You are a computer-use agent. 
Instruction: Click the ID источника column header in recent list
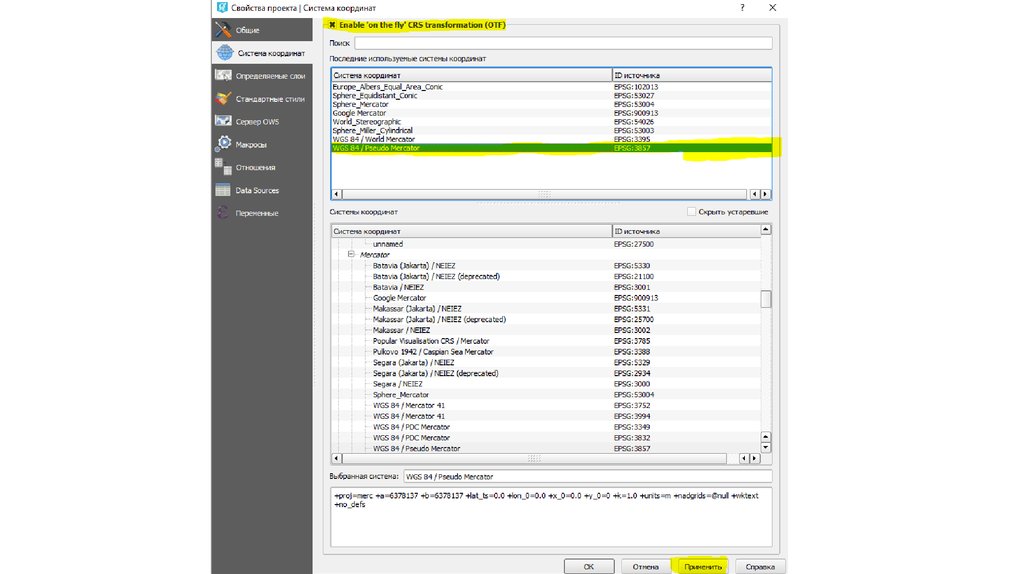pyautogui.click(x=690, y=75)
